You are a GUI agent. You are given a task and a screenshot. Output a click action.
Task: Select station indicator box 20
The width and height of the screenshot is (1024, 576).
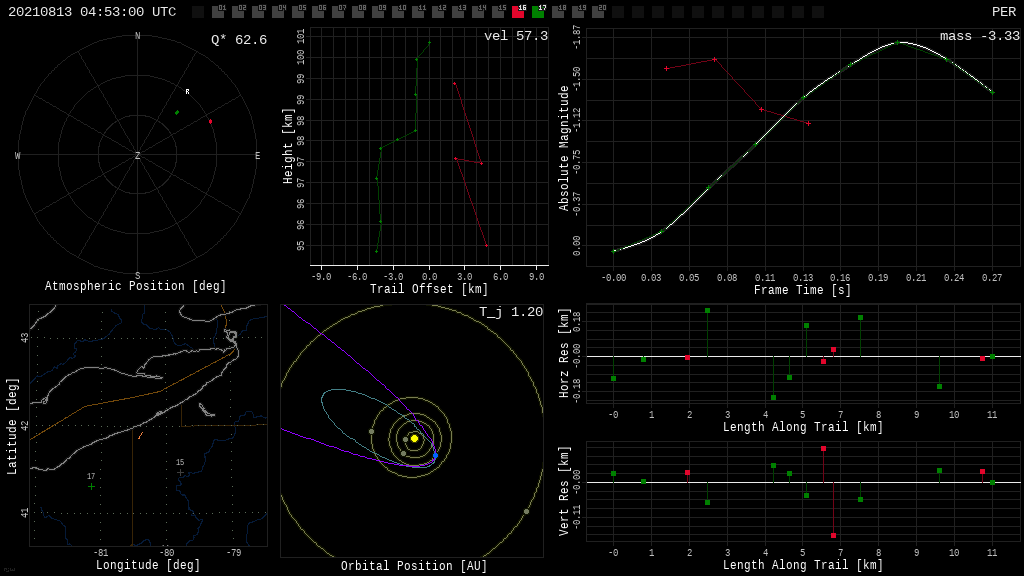click(x=598, y=11)
